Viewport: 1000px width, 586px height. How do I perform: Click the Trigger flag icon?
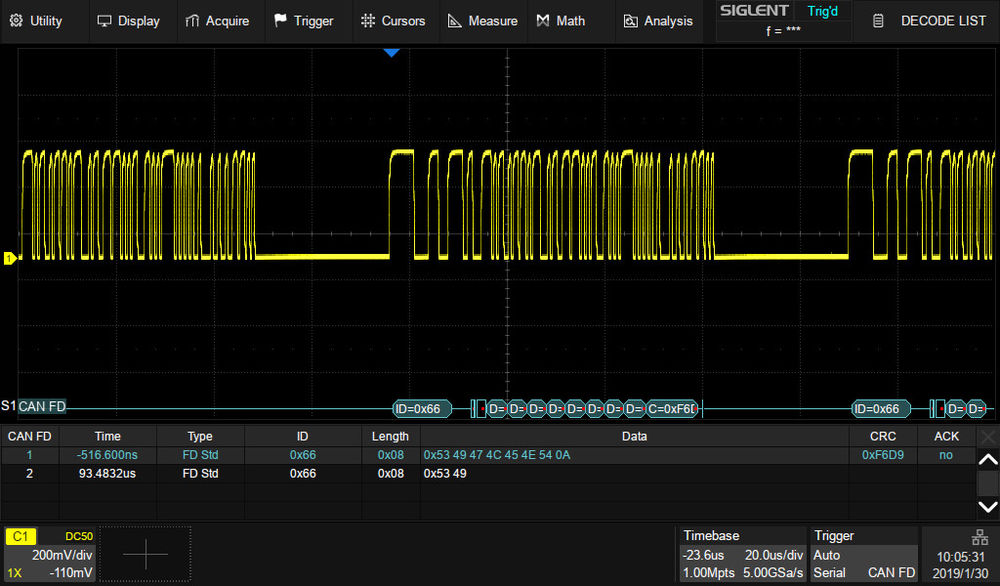[280, 21]
